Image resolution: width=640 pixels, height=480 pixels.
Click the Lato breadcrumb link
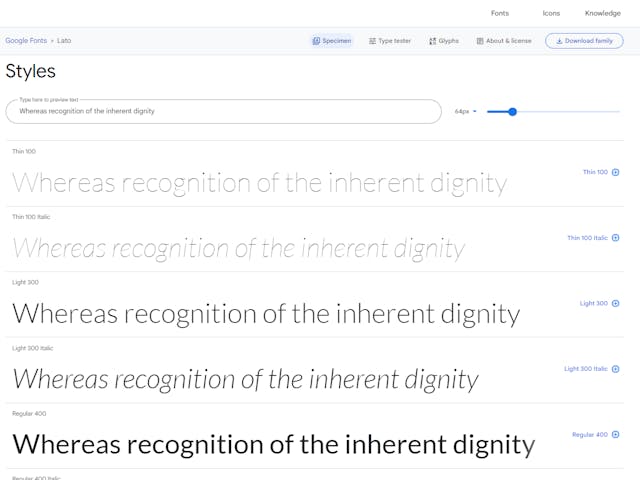(64, 40)
